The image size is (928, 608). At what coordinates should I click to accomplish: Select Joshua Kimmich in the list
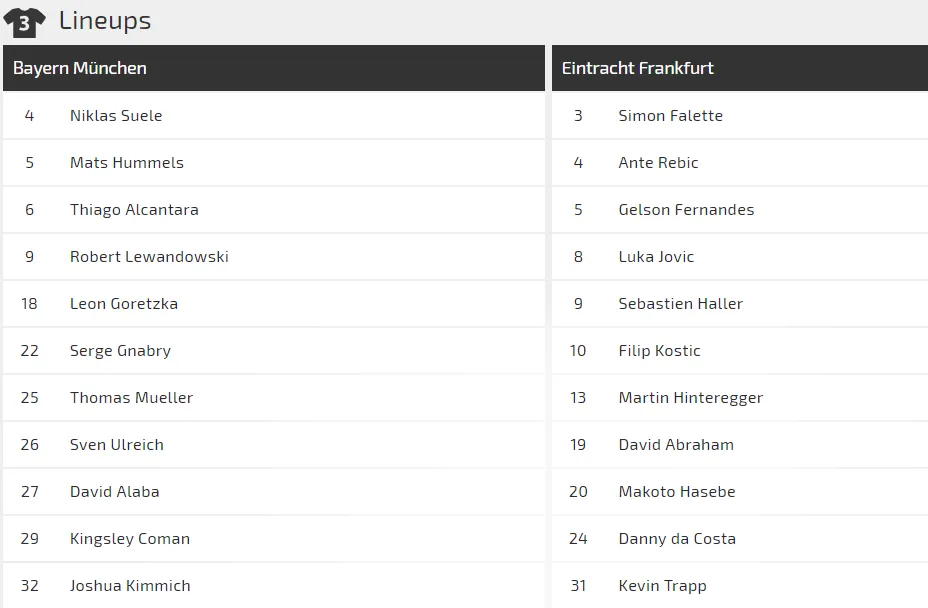(x=130, y=586)
